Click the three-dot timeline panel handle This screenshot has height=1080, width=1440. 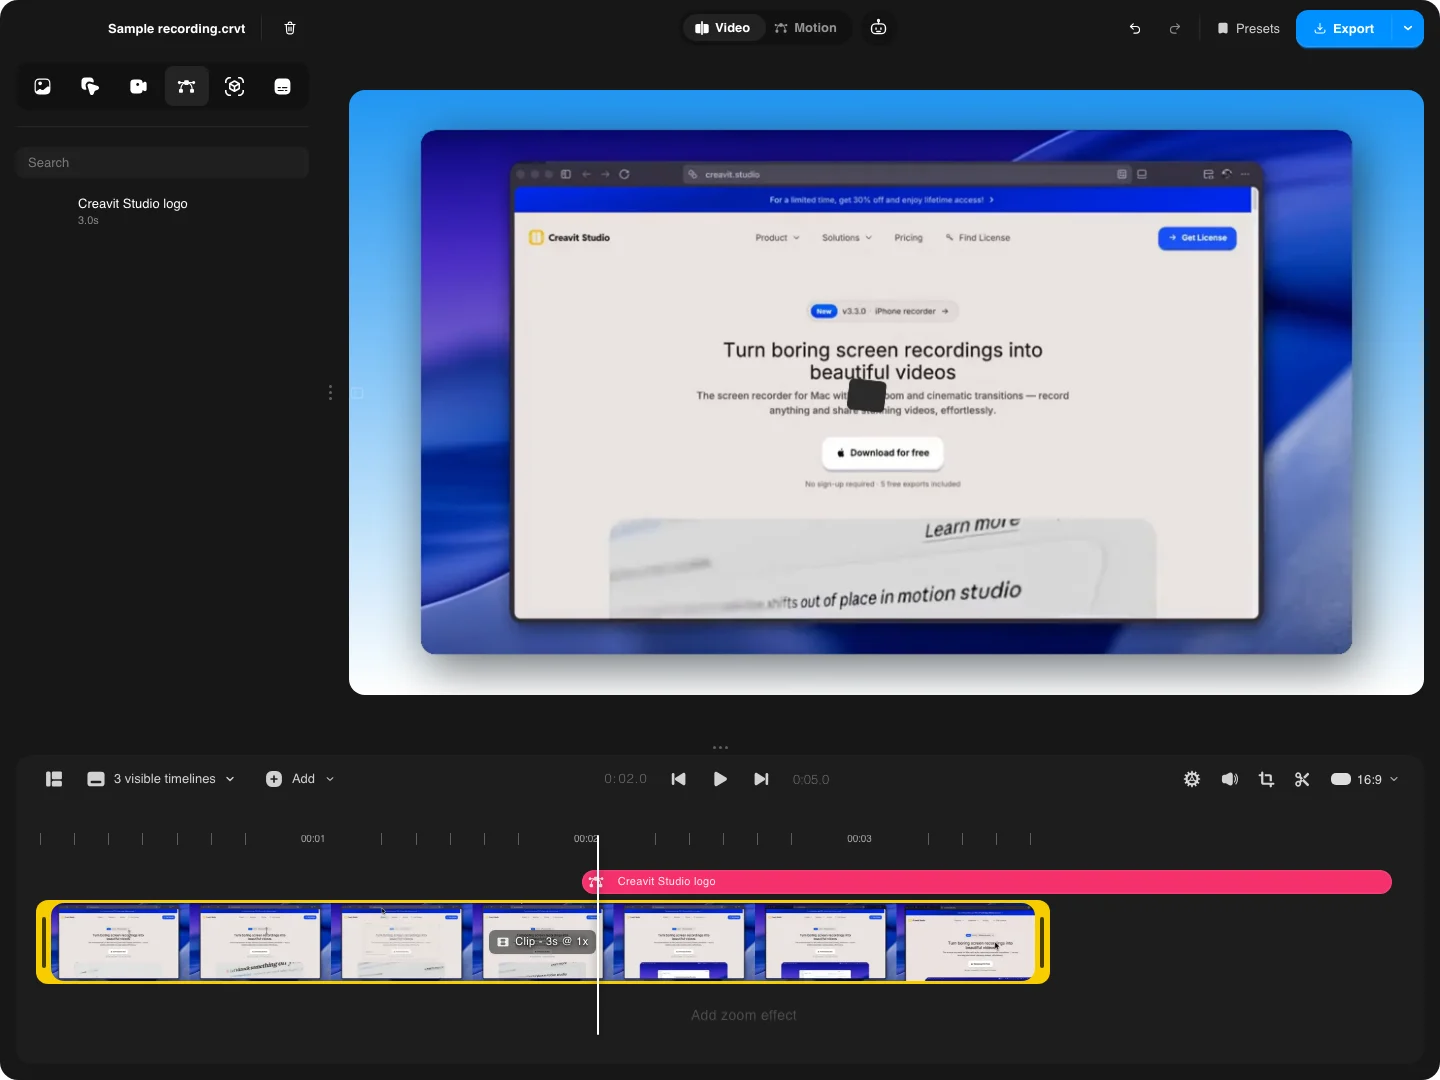click(720, 747)
